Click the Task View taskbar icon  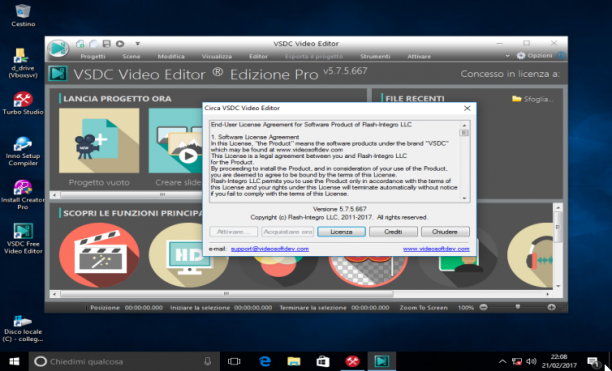coord(234,362)
